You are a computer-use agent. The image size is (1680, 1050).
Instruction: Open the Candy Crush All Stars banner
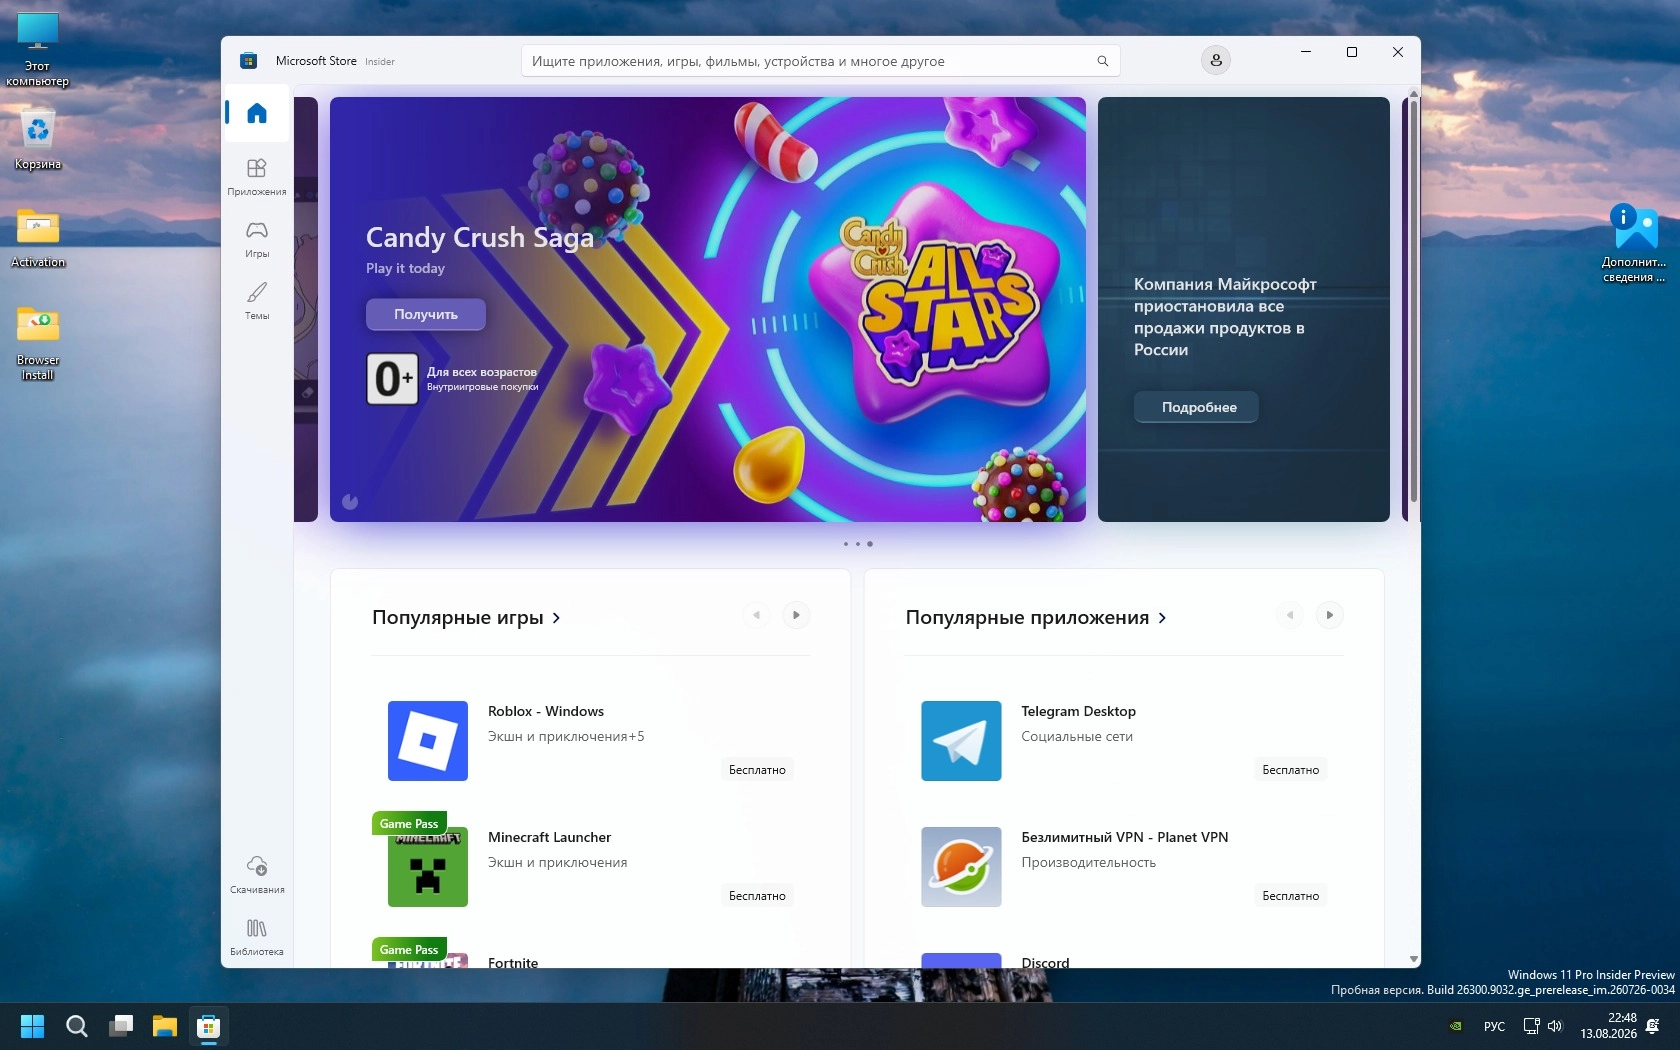coord(708,309)
